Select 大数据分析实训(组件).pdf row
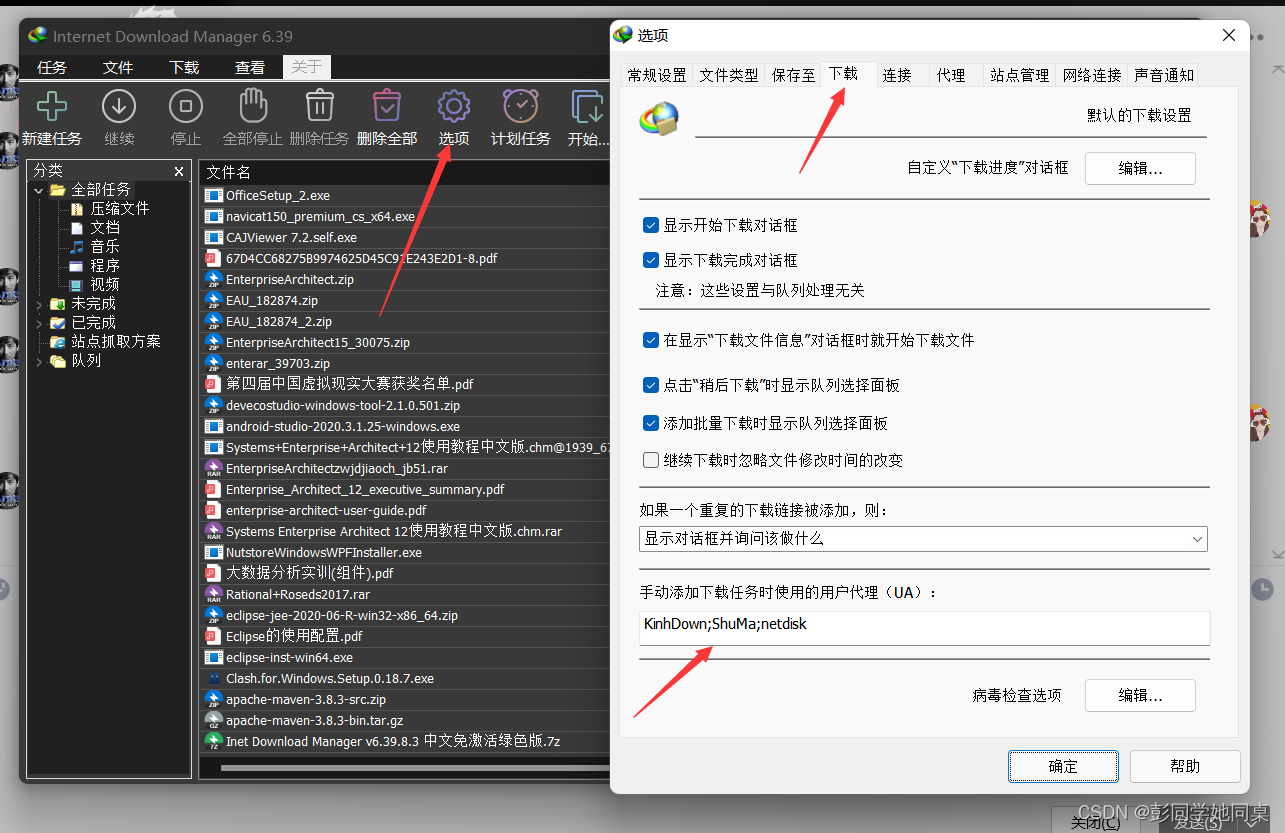This screenshot has height=833, width=1285. click(x=310, y=573)
